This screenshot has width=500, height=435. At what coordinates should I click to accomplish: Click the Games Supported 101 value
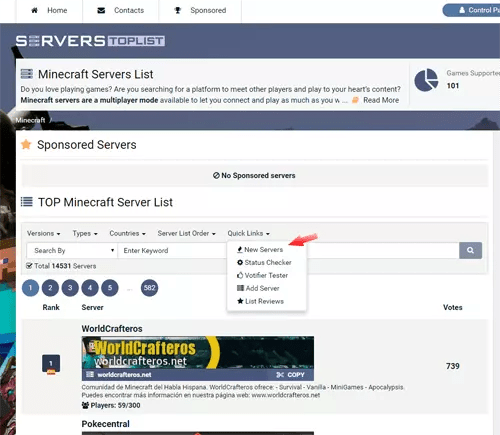click(453, 86)
